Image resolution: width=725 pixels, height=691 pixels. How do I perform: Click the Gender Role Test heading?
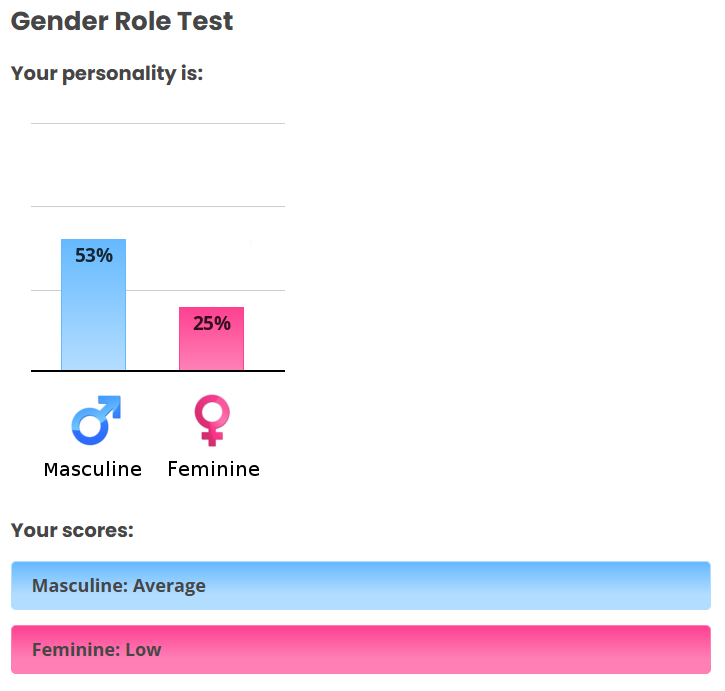click(x=121, y=23)
